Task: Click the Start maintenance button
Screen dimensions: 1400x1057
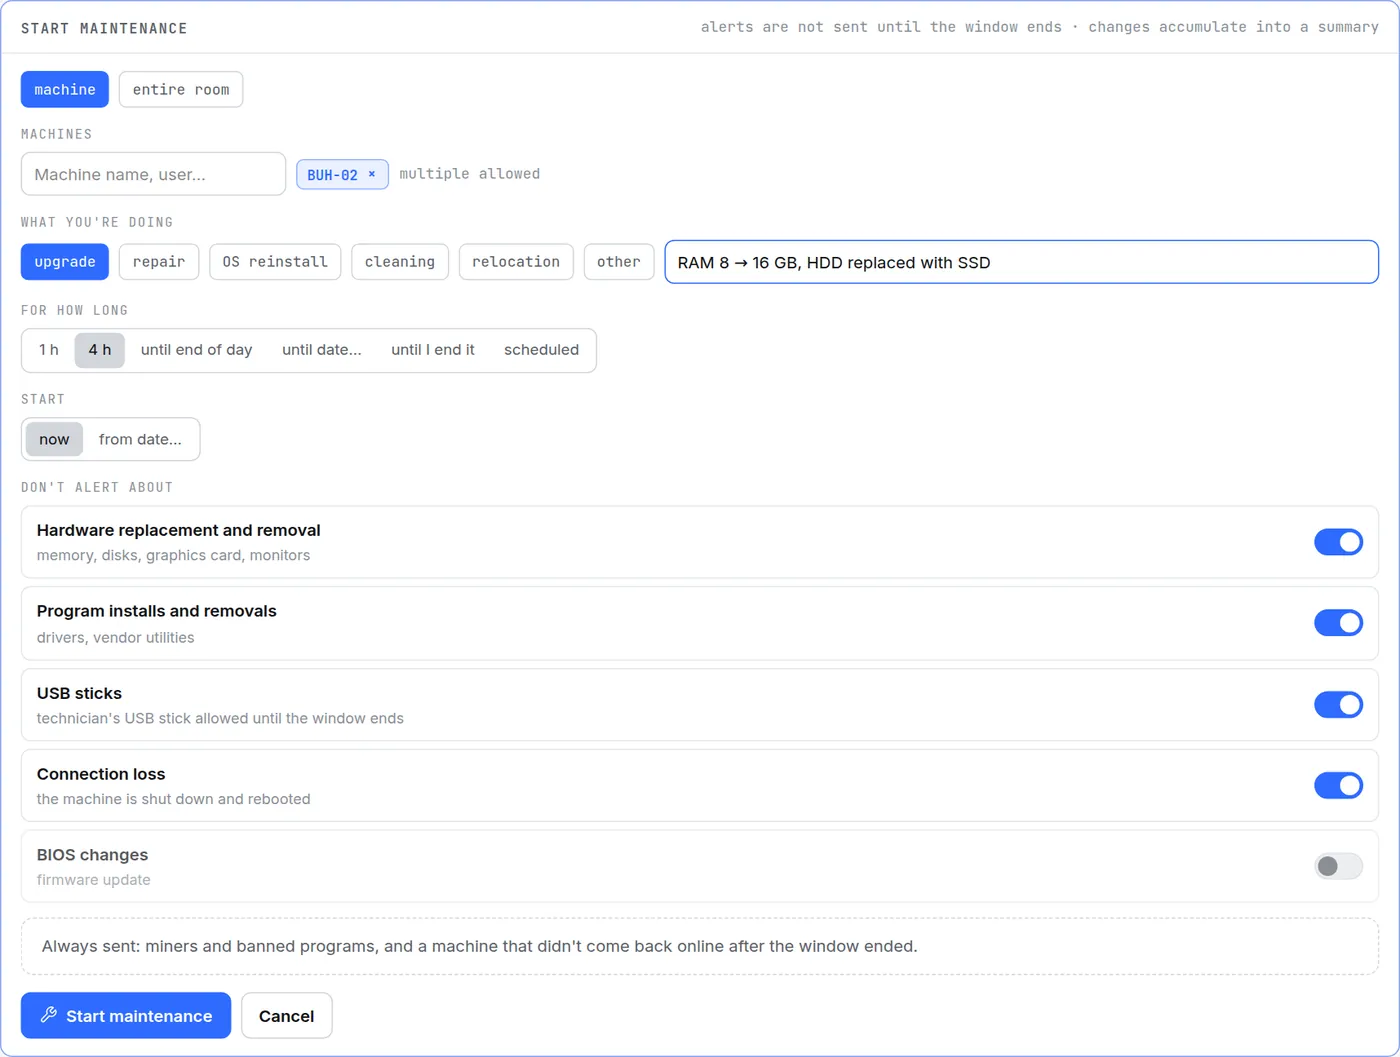Action: 126,1016
